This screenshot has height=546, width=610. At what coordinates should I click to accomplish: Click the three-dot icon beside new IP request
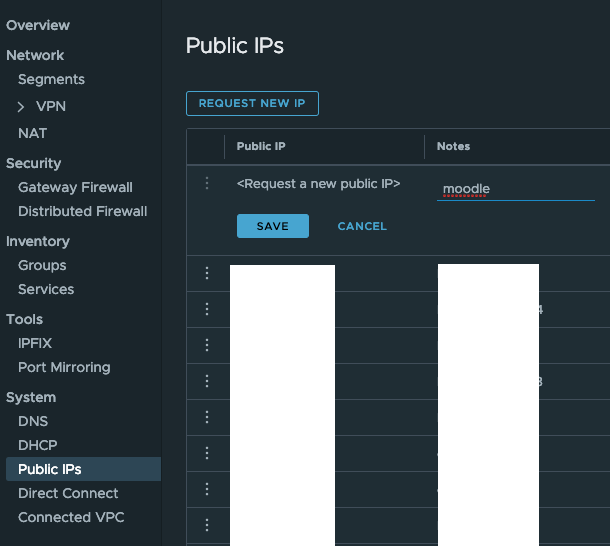207,183
